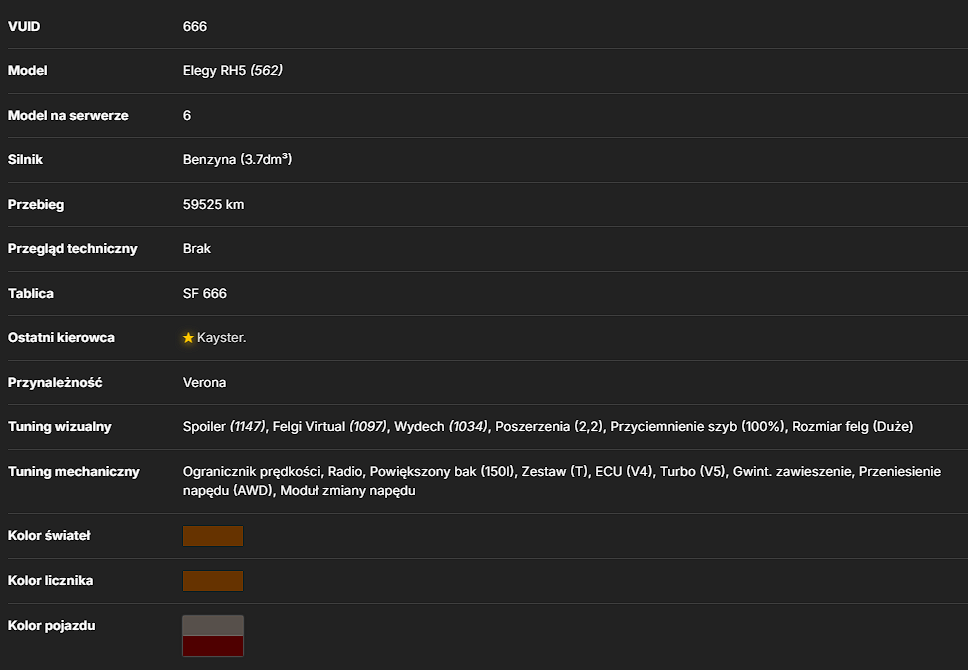Click the Powiększony bak (150l) entry

[x=442, y=472]
